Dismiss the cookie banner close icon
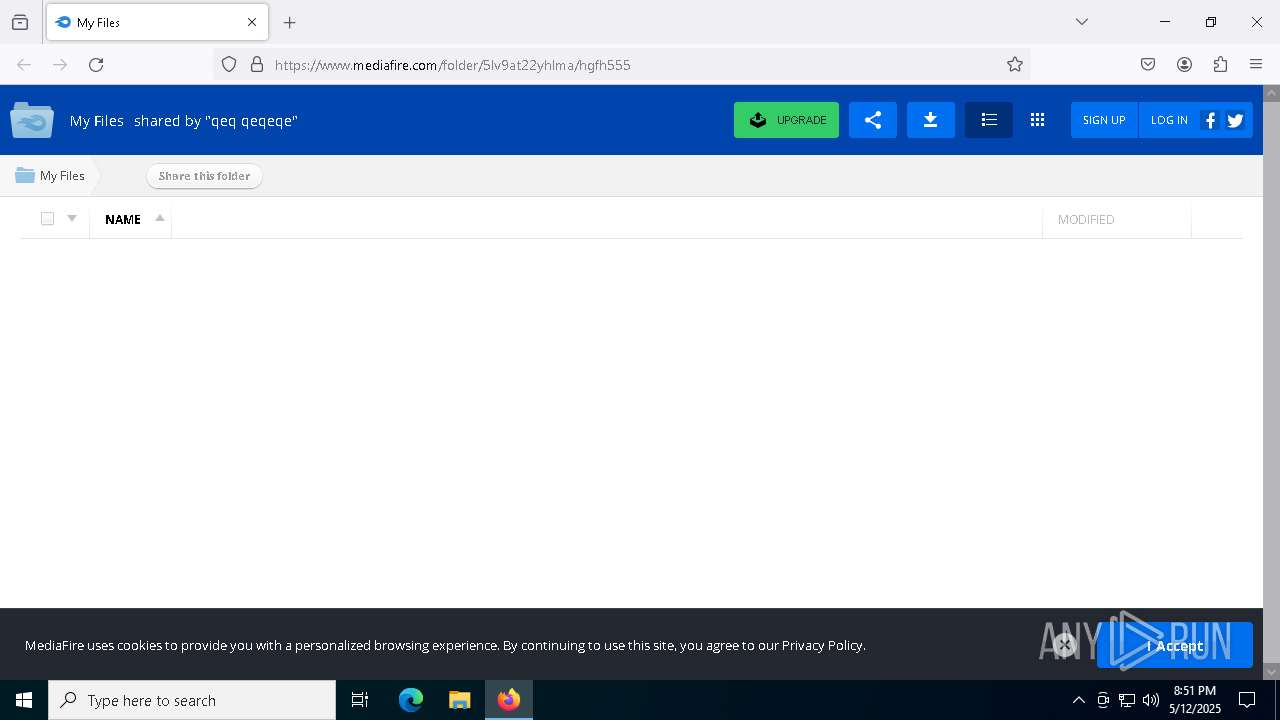The width and height of the screenshot is (1280, 720). 1065,645
